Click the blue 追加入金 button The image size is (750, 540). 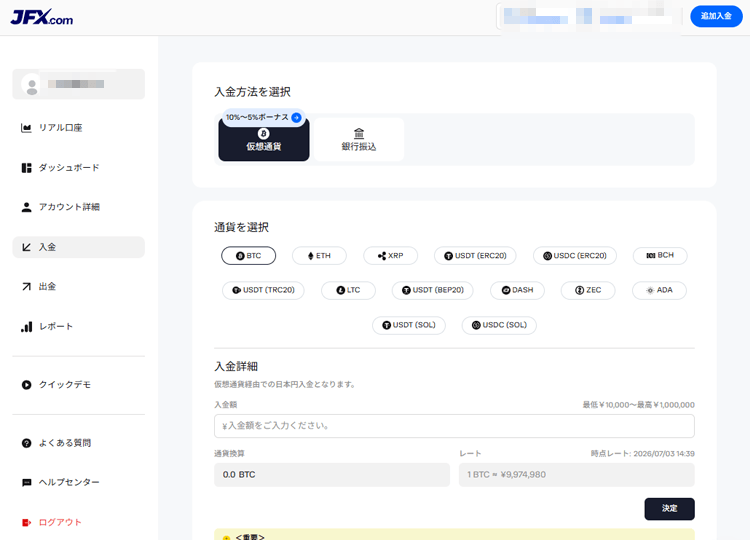tap(716, 16)
